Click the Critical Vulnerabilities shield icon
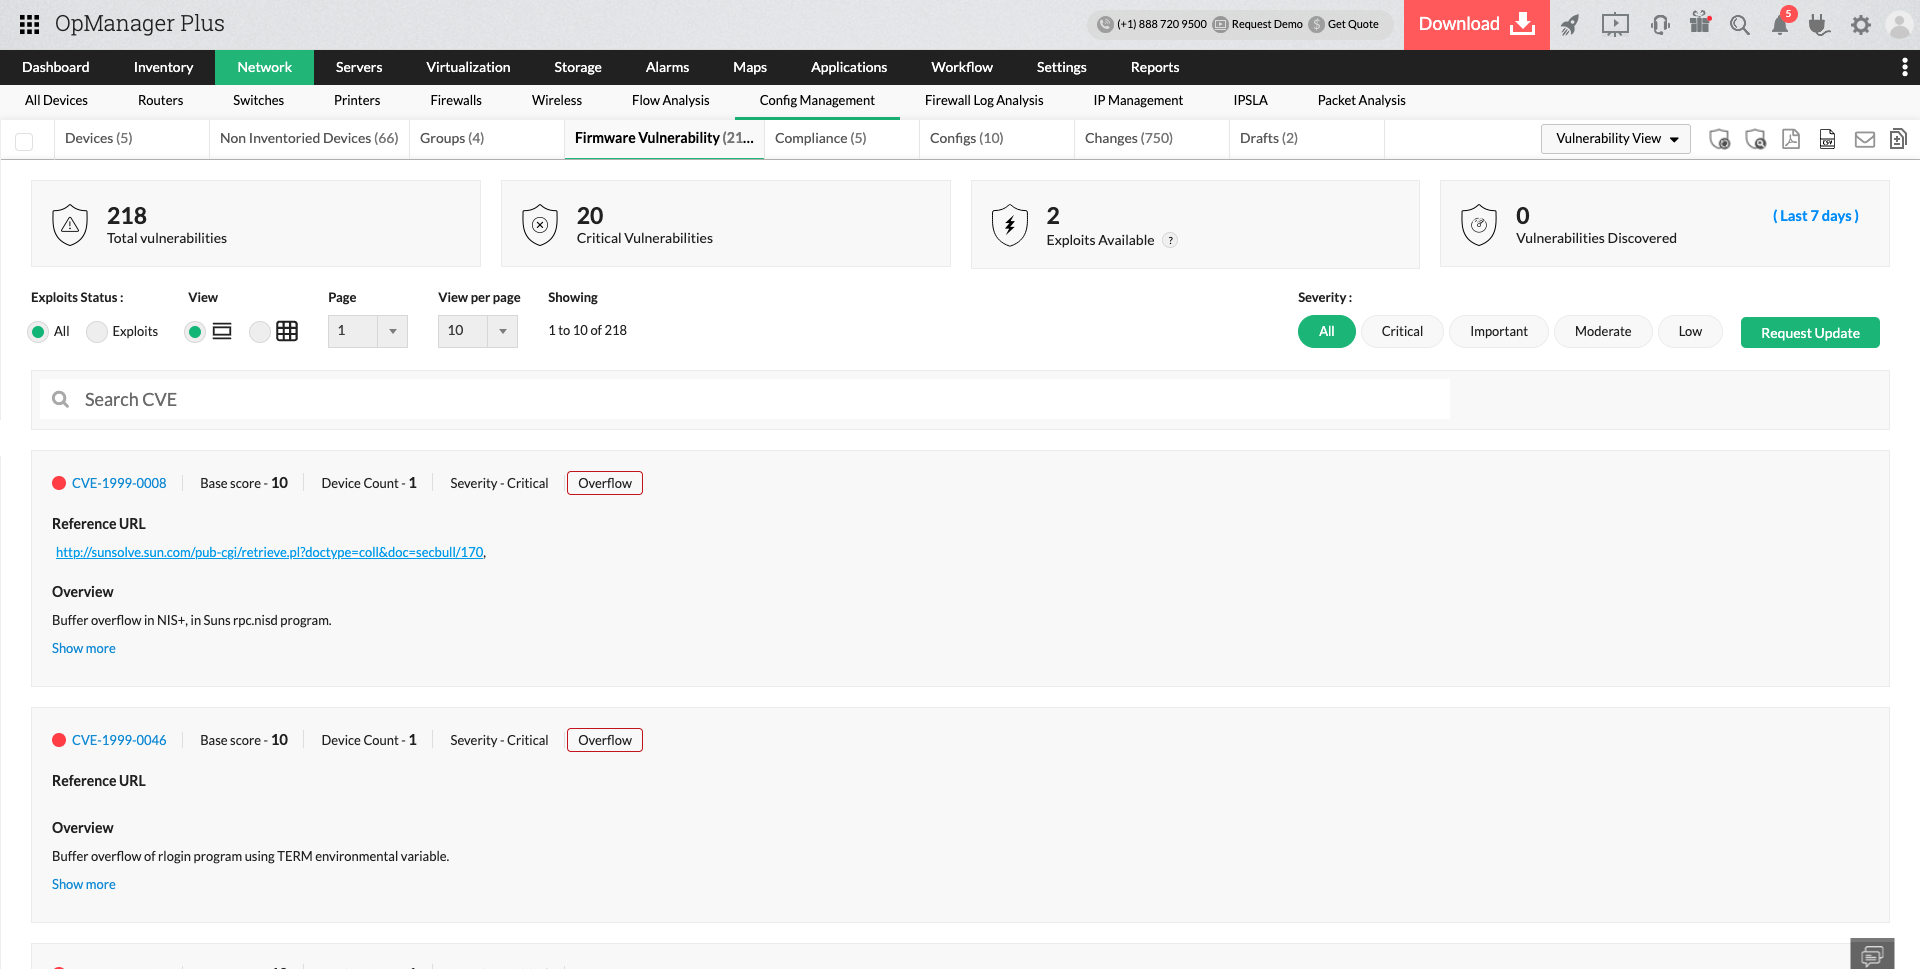This screenshot has width=1920, height=969. coord(540,224)
